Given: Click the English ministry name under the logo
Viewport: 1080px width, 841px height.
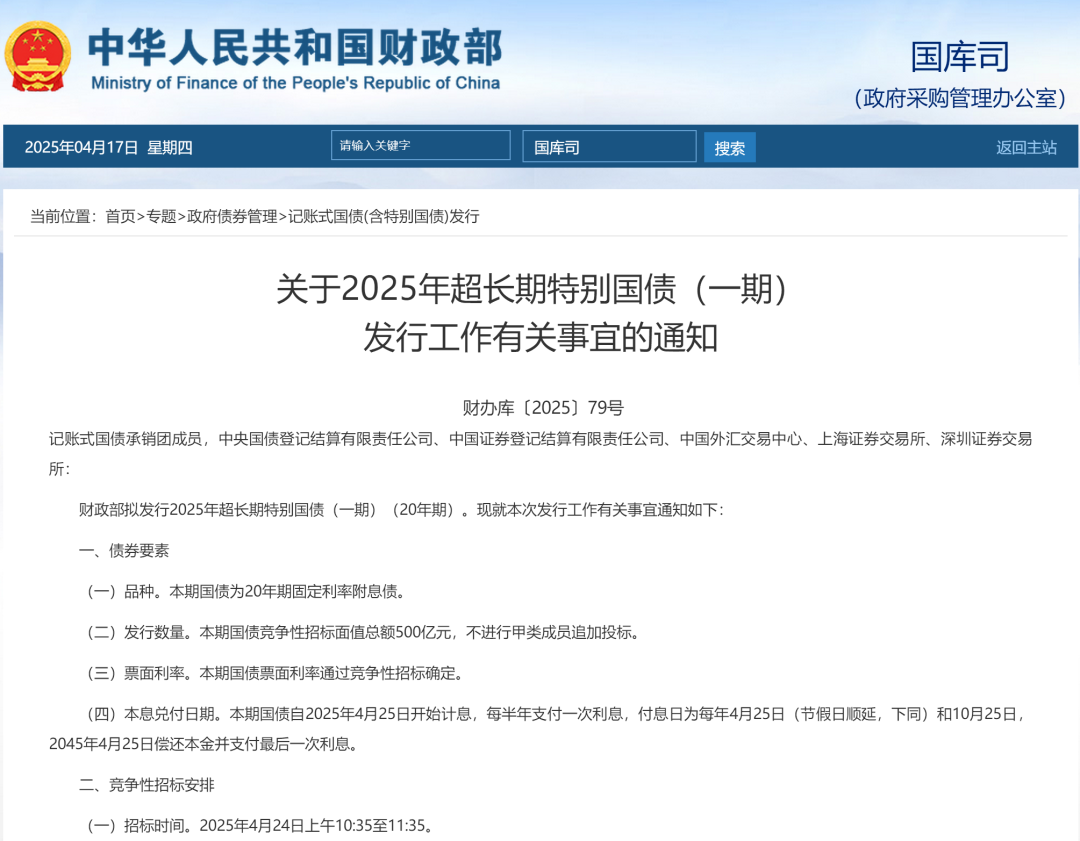Looking at the screenshot, I should (296, 83).
